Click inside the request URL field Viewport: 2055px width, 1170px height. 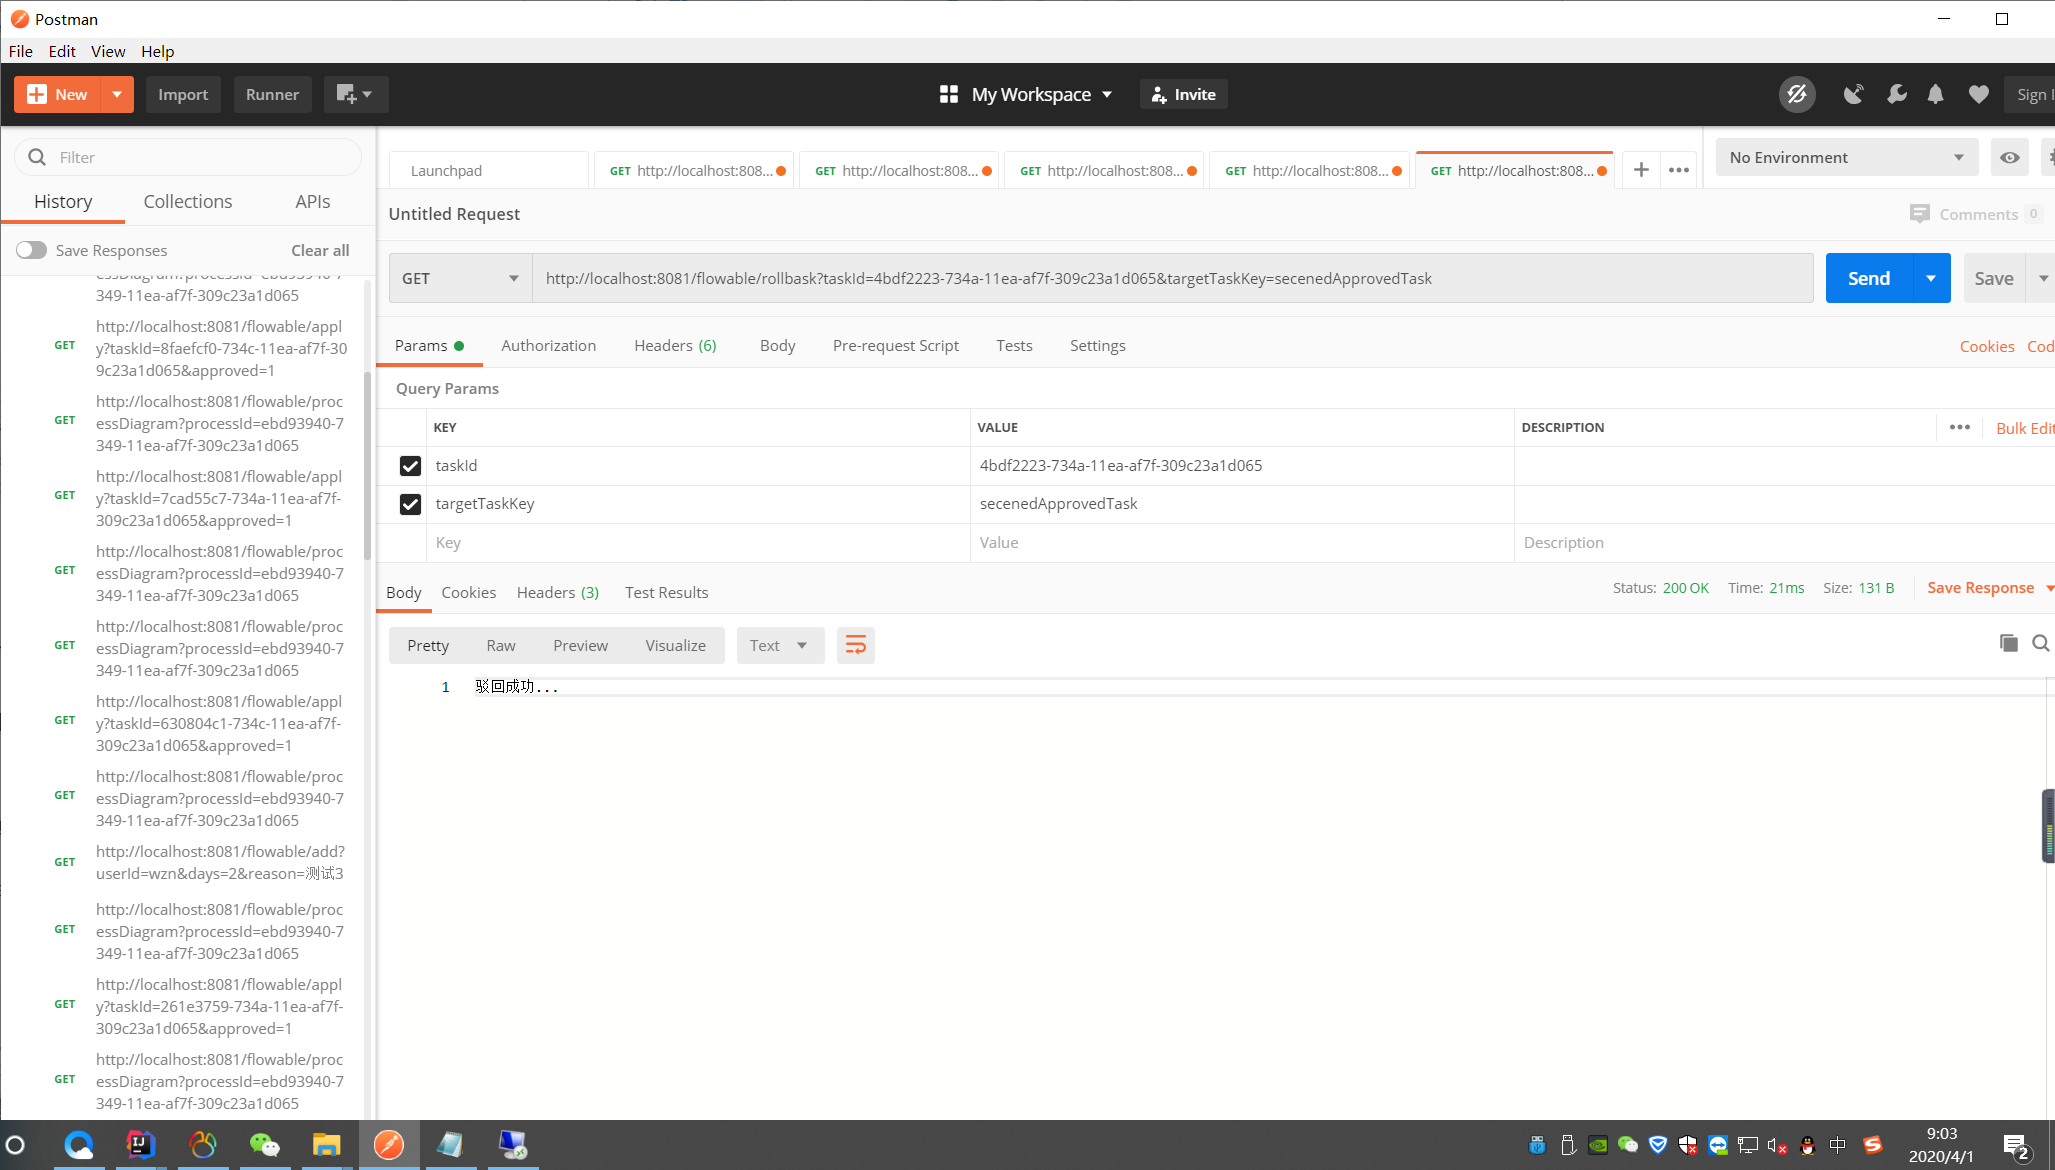pyautogui.click(x=1100, y=278)
